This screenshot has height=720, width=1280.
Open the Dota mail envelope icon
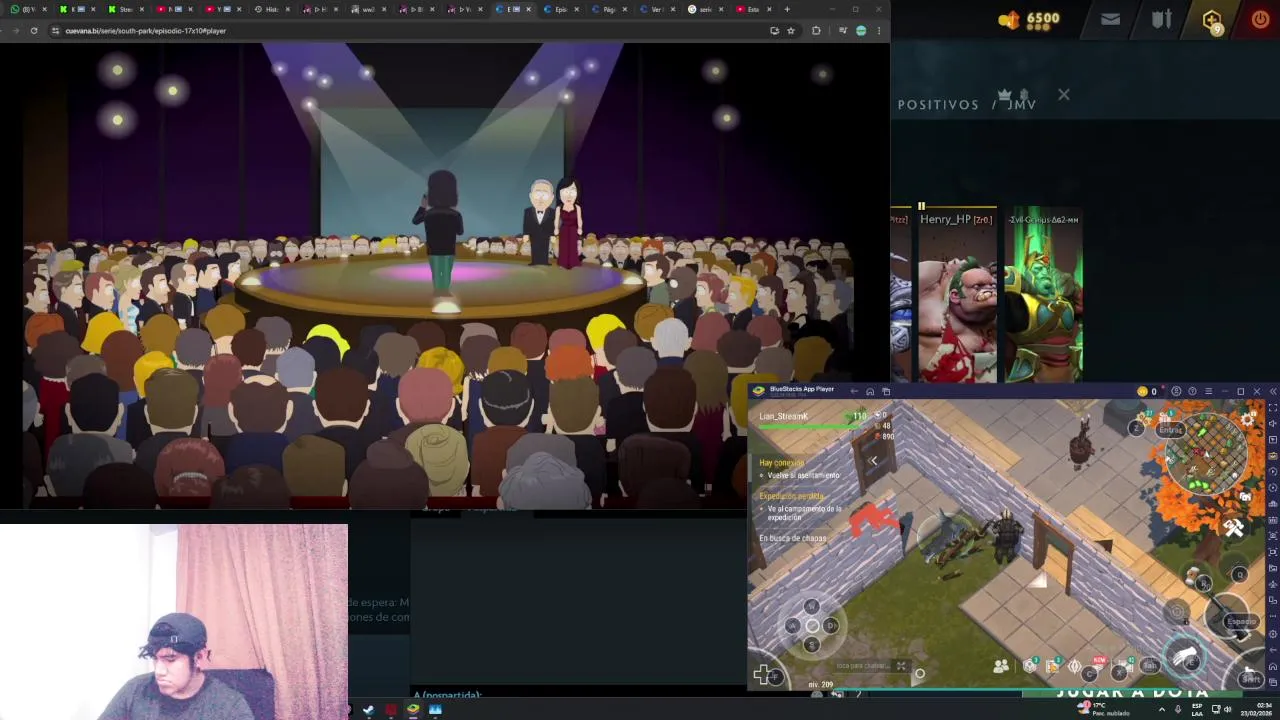click(1110, 19)
